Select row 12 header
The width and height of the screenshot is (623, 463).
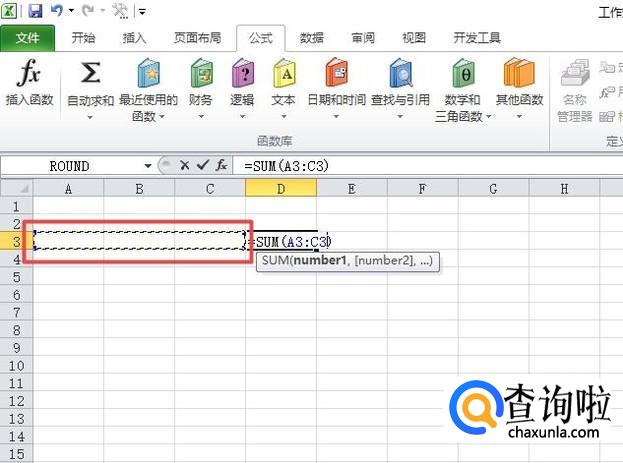[x=16, y=401]
